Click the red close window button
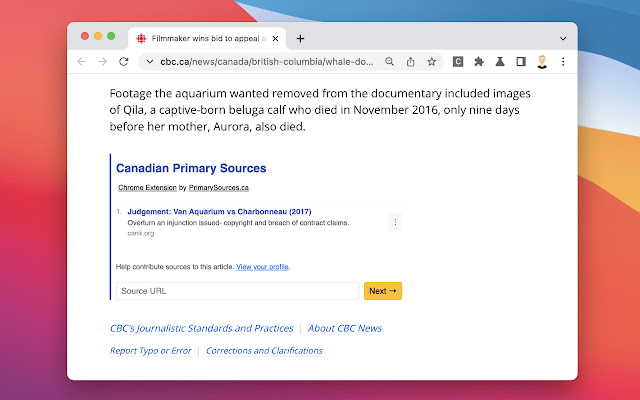This screenshot has width=640, height=400. point(85,36)
